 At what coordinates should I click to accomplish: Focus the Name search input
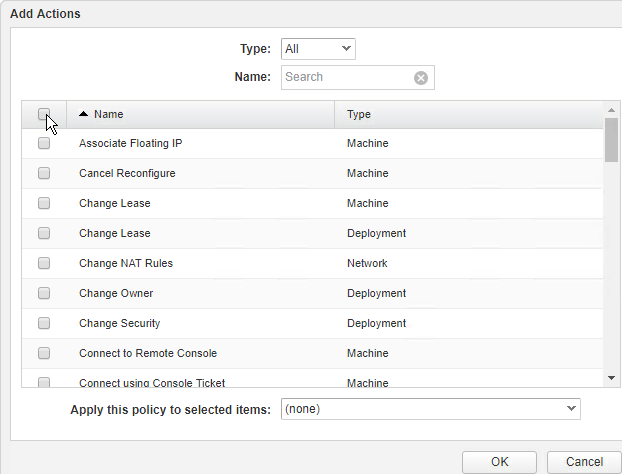coord(346,78)
